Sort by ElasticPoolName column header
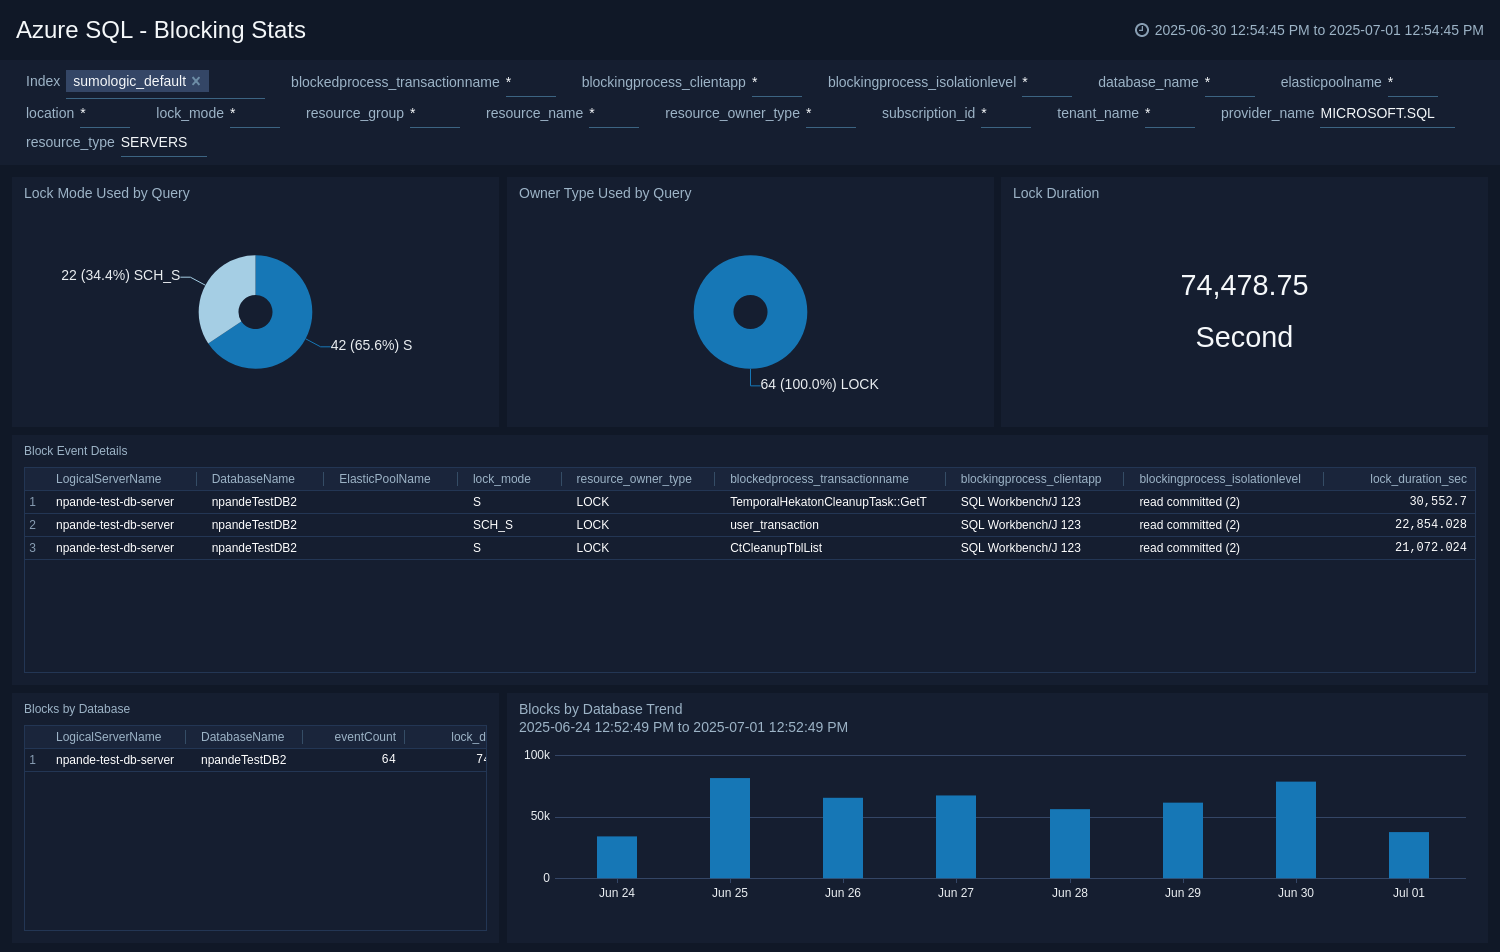 click(x=385, y=479)
